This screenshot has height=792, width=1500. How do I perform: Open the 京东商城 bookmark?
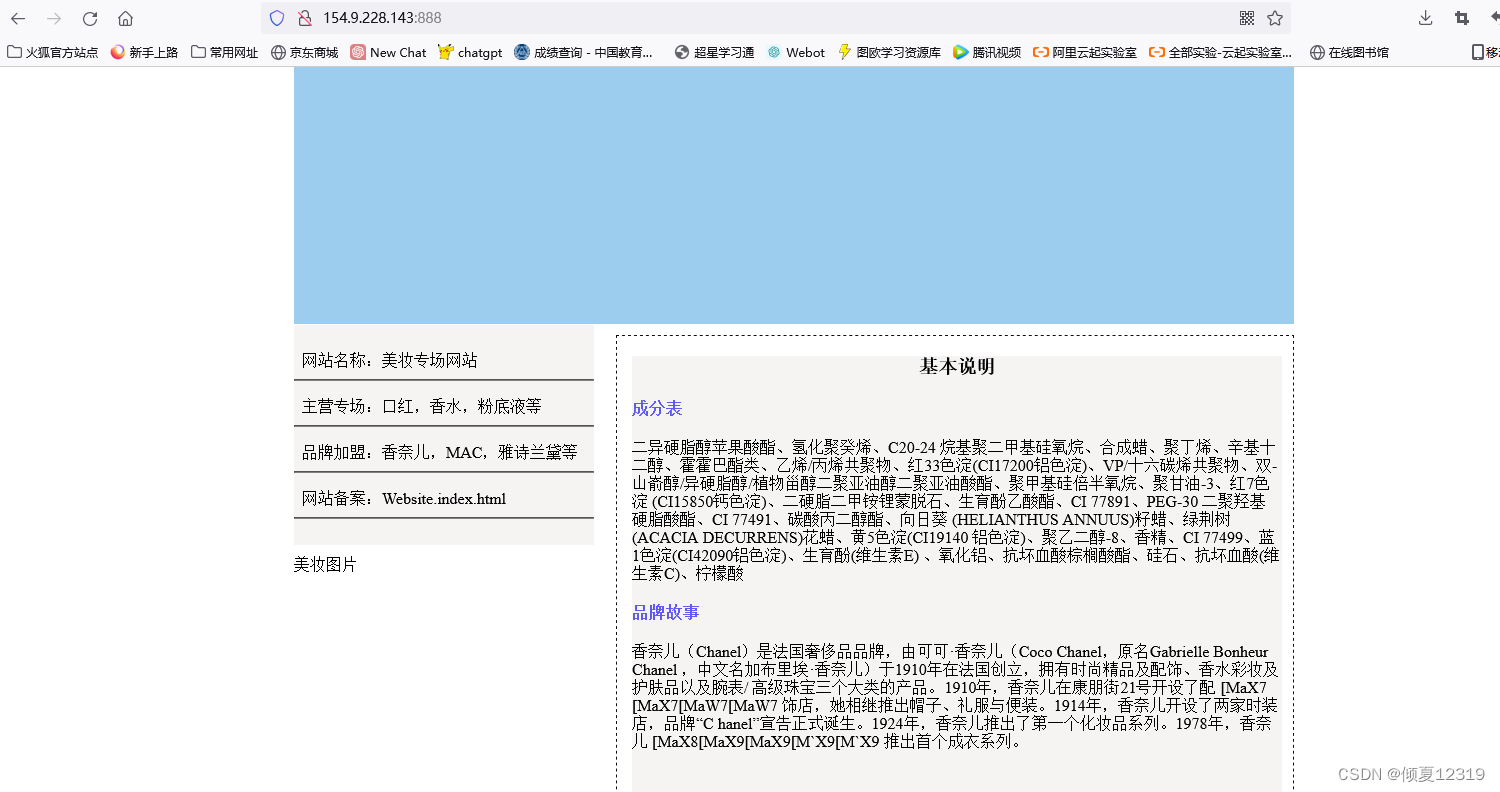305,52
